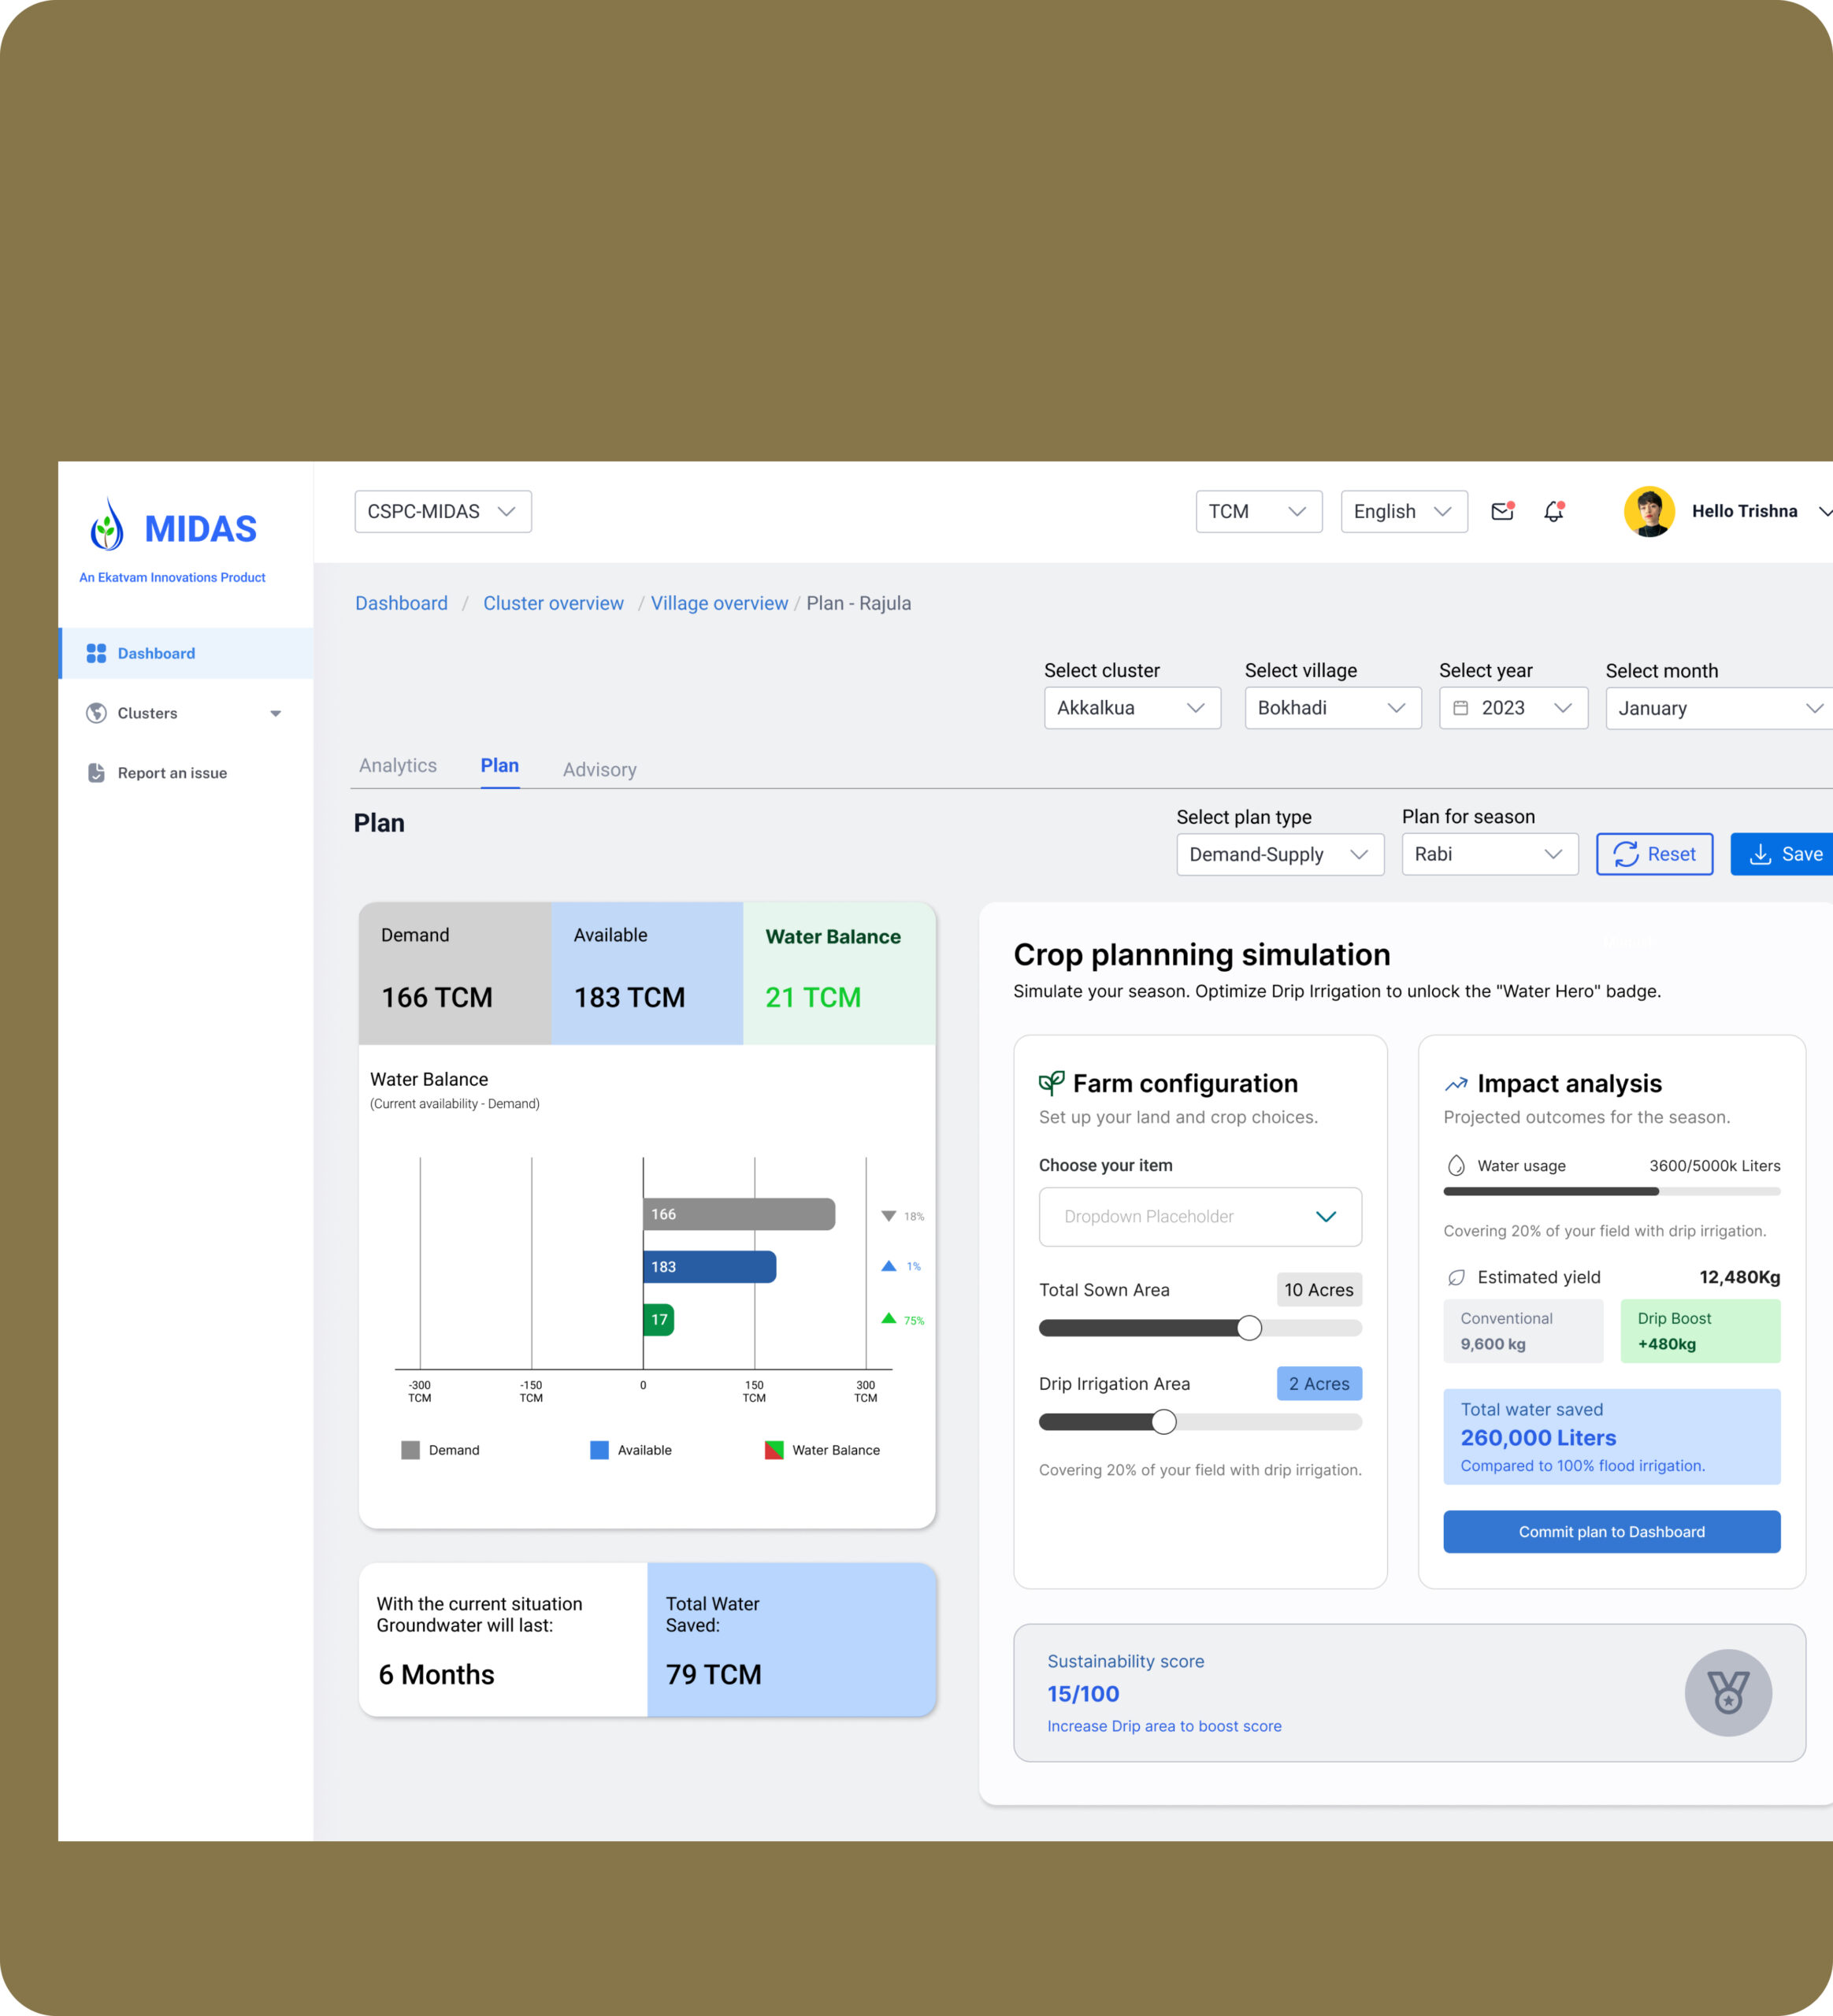Viewport: 1833px width, 2016px height.
Task: Click the Drip Irrigation Area slider handle
Action: tap(1163, 1421)
